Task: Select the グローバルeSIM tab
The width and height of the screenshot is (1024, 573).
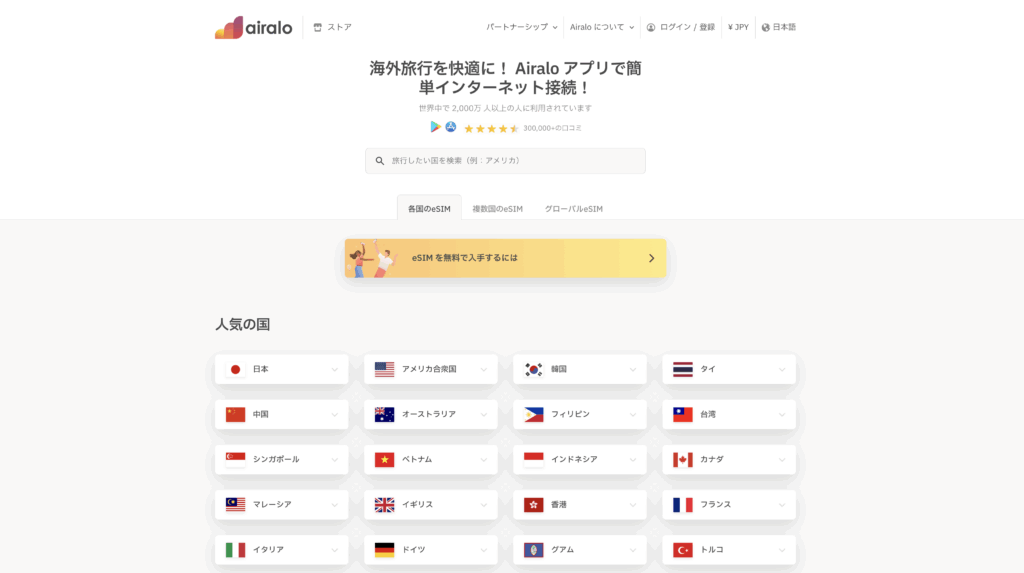Action: (573, 209)
